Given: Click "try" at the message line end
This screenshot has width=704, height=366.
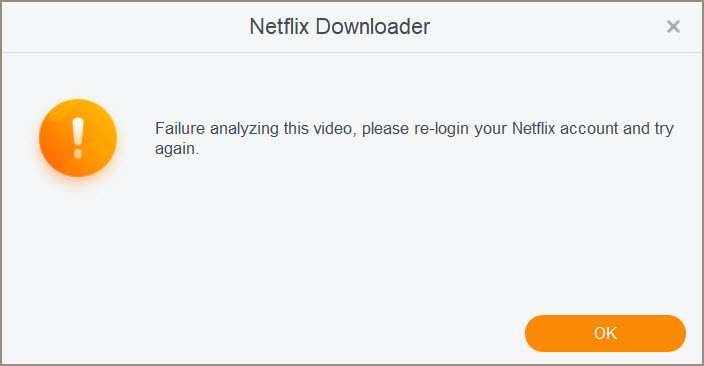Looking at the screenshot, I should point(664,129).
